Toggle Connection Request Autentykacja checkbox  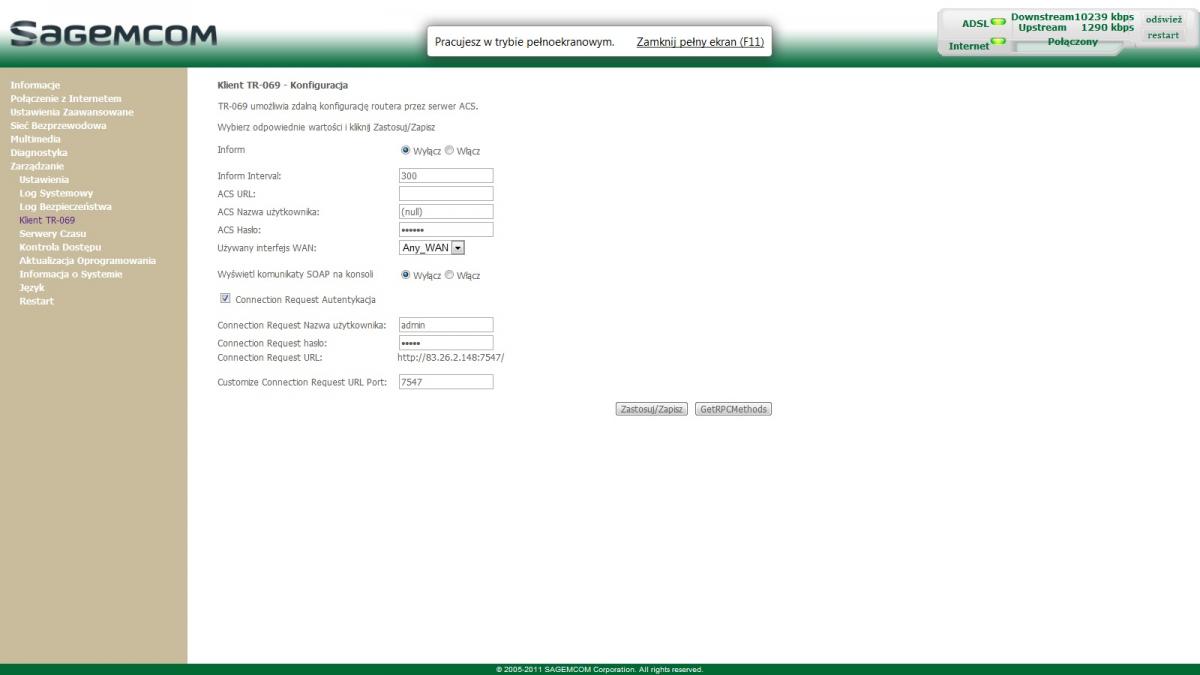[225, 298]
